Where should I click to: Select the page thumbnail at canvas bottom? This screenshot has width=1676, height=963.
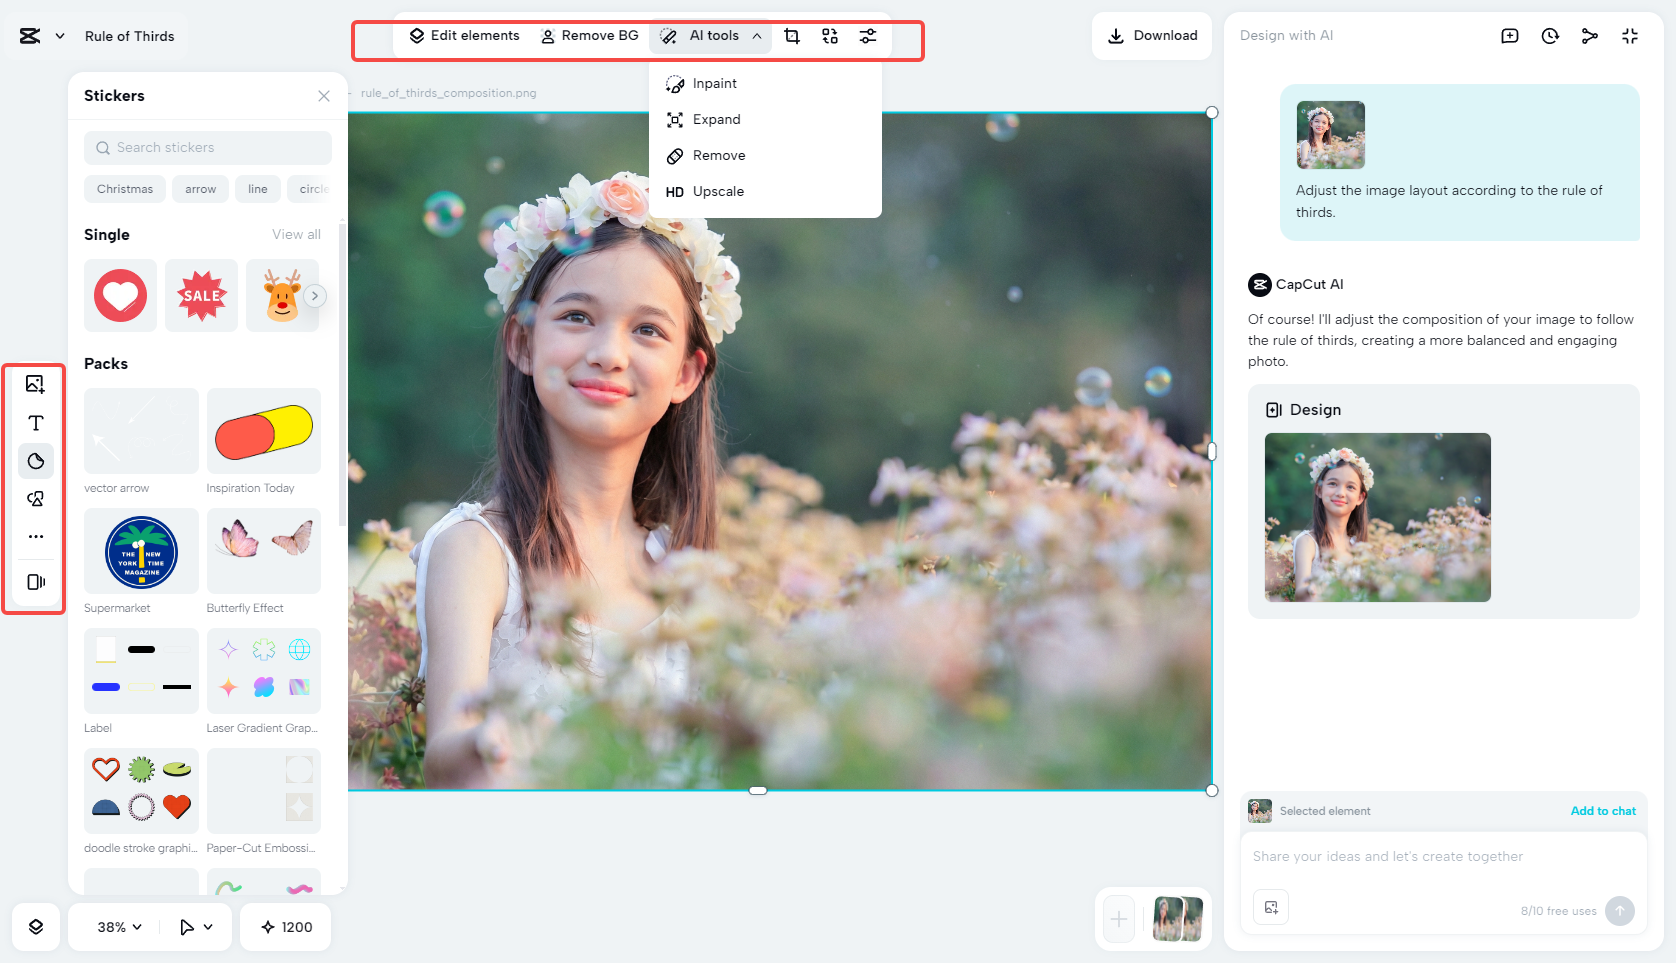click(1178, 919)
